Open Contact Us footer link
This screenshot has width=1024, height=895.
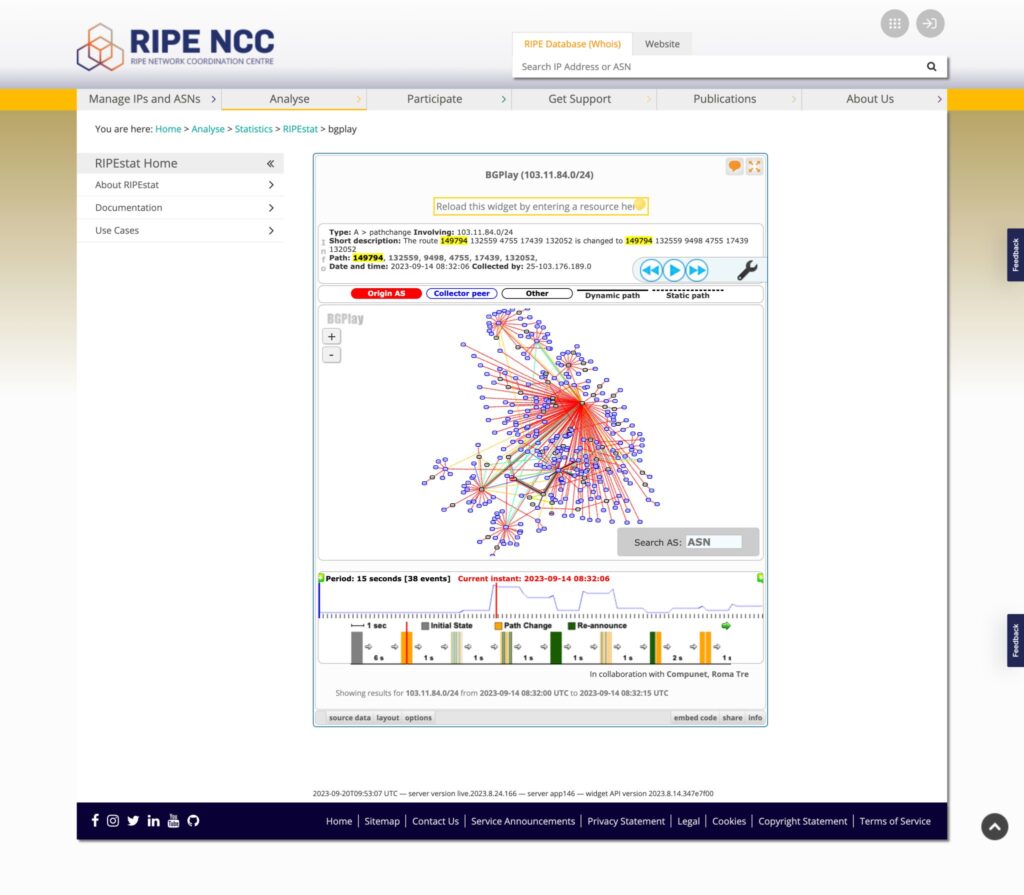click(435, 821)
